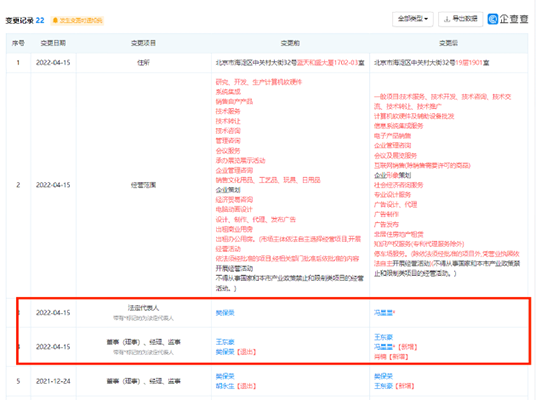Select the 2021-12-24 date cell
Screen dimensions: 536x400
click(x=53, y=381)
